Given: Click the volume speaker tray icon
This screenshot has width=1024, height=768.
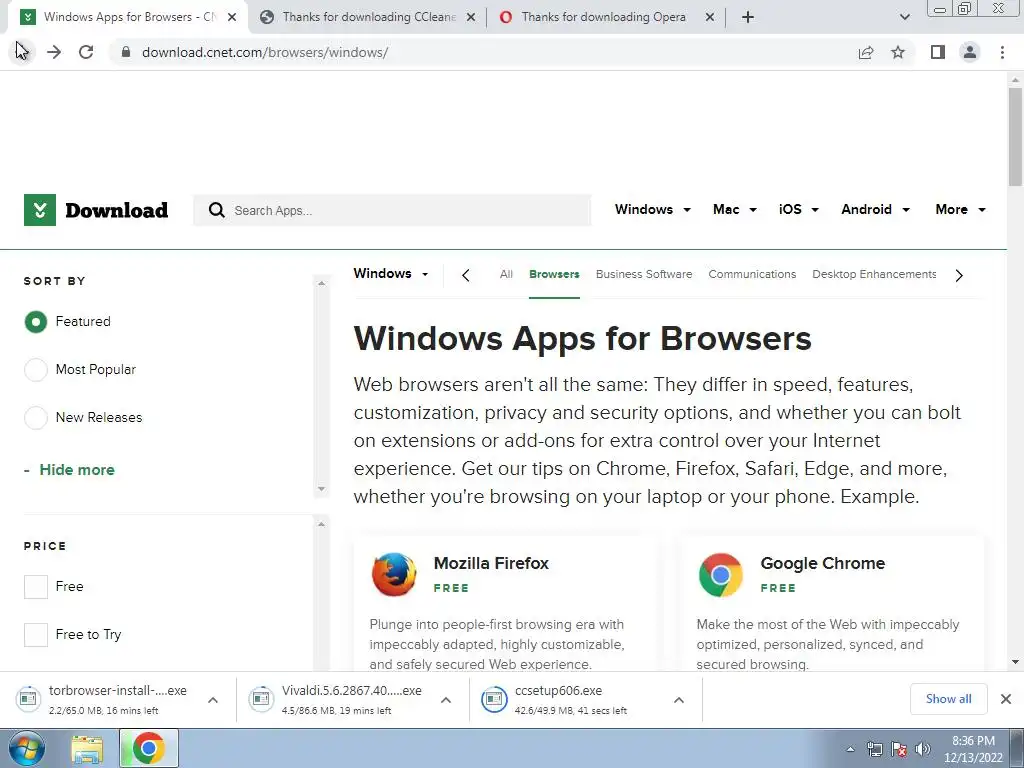Looking at the screenshot, I should point(922,749).
